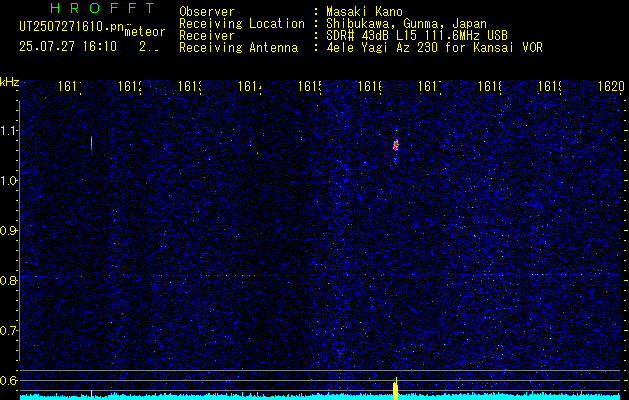Click the kHz axis unit label

(x=9, y=83)
